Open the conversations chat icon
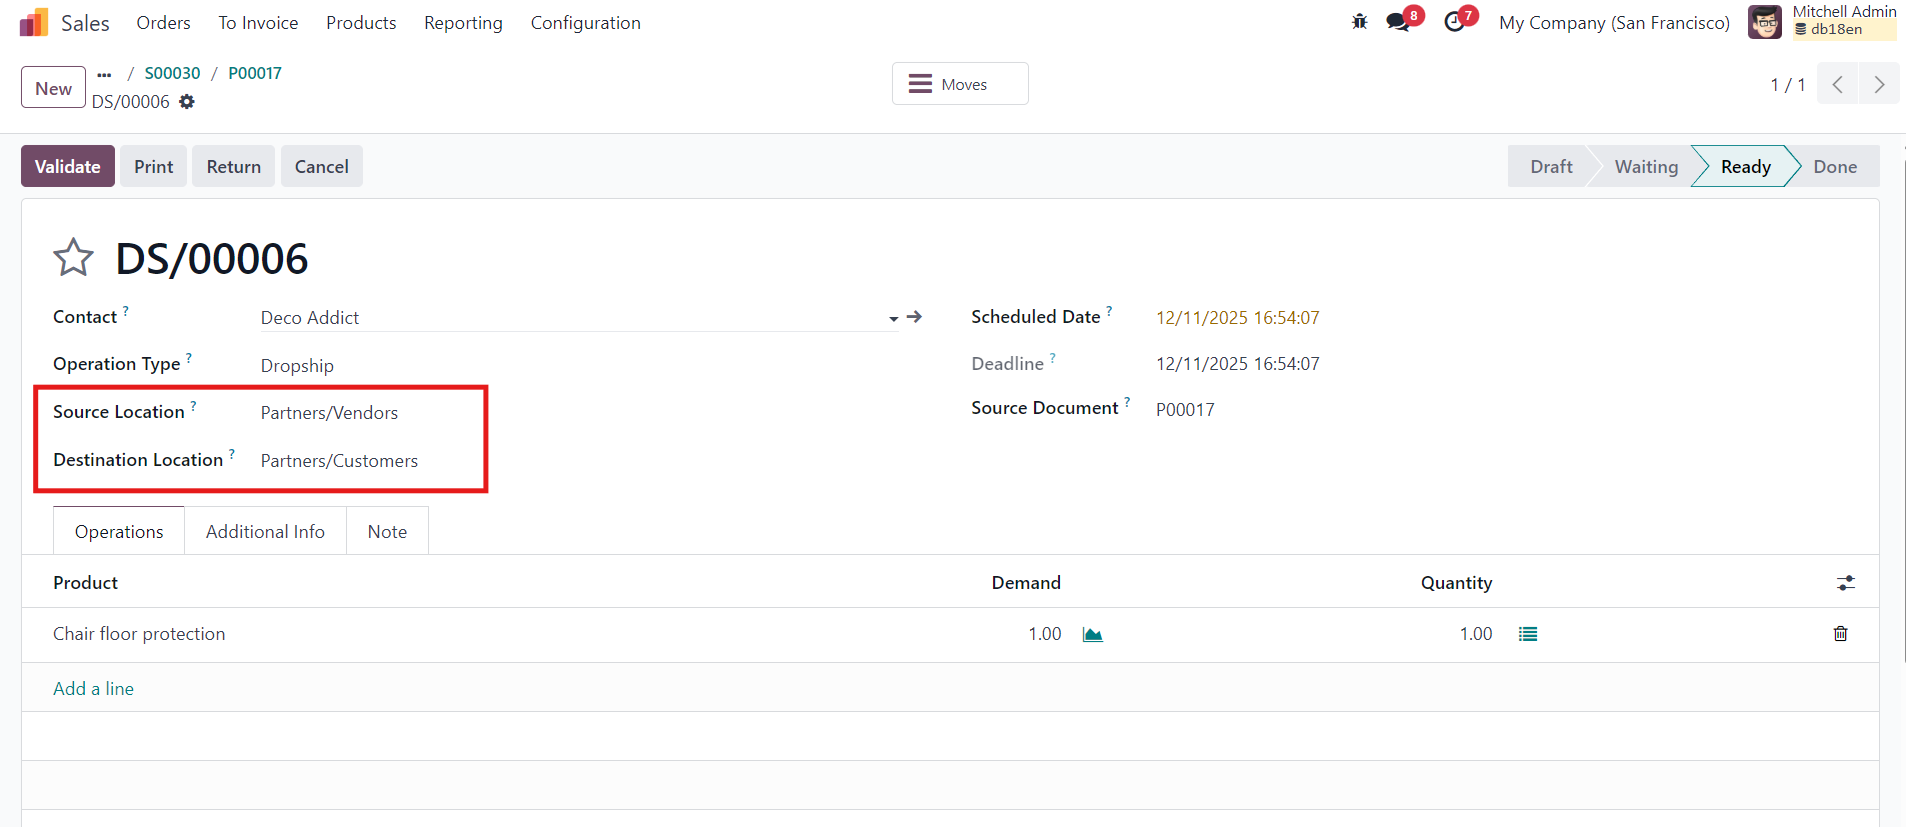1906x827 pixels. 1398,22
